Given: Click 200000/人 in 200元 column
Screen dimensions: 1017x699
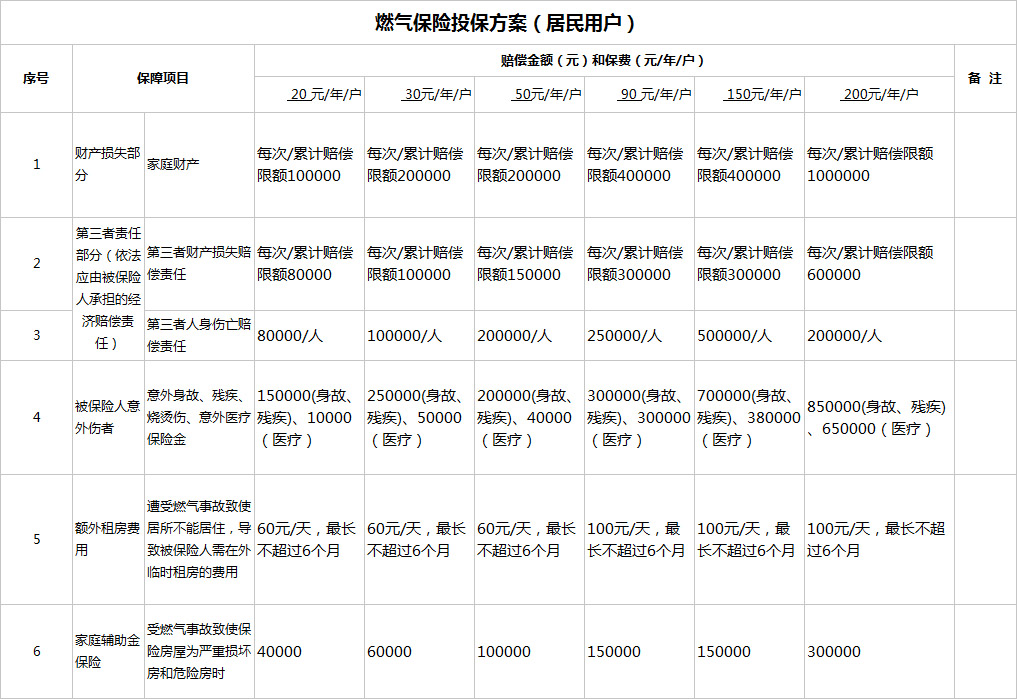Looking at the screenshot, I should 879,335.
